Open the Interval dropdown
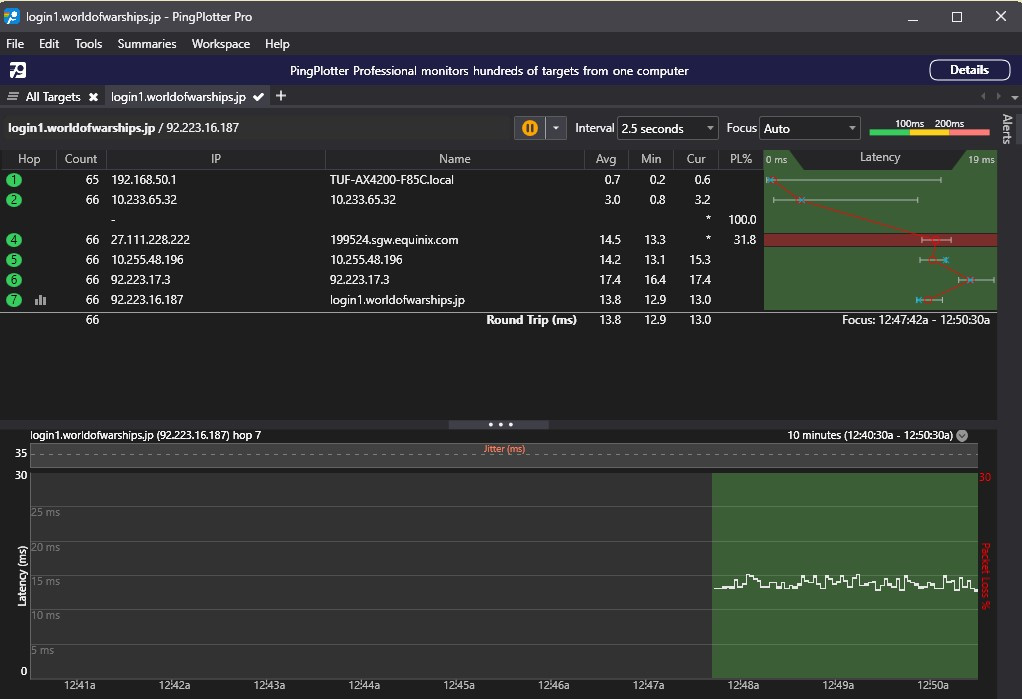1022x699 pixels. point(668,128)
